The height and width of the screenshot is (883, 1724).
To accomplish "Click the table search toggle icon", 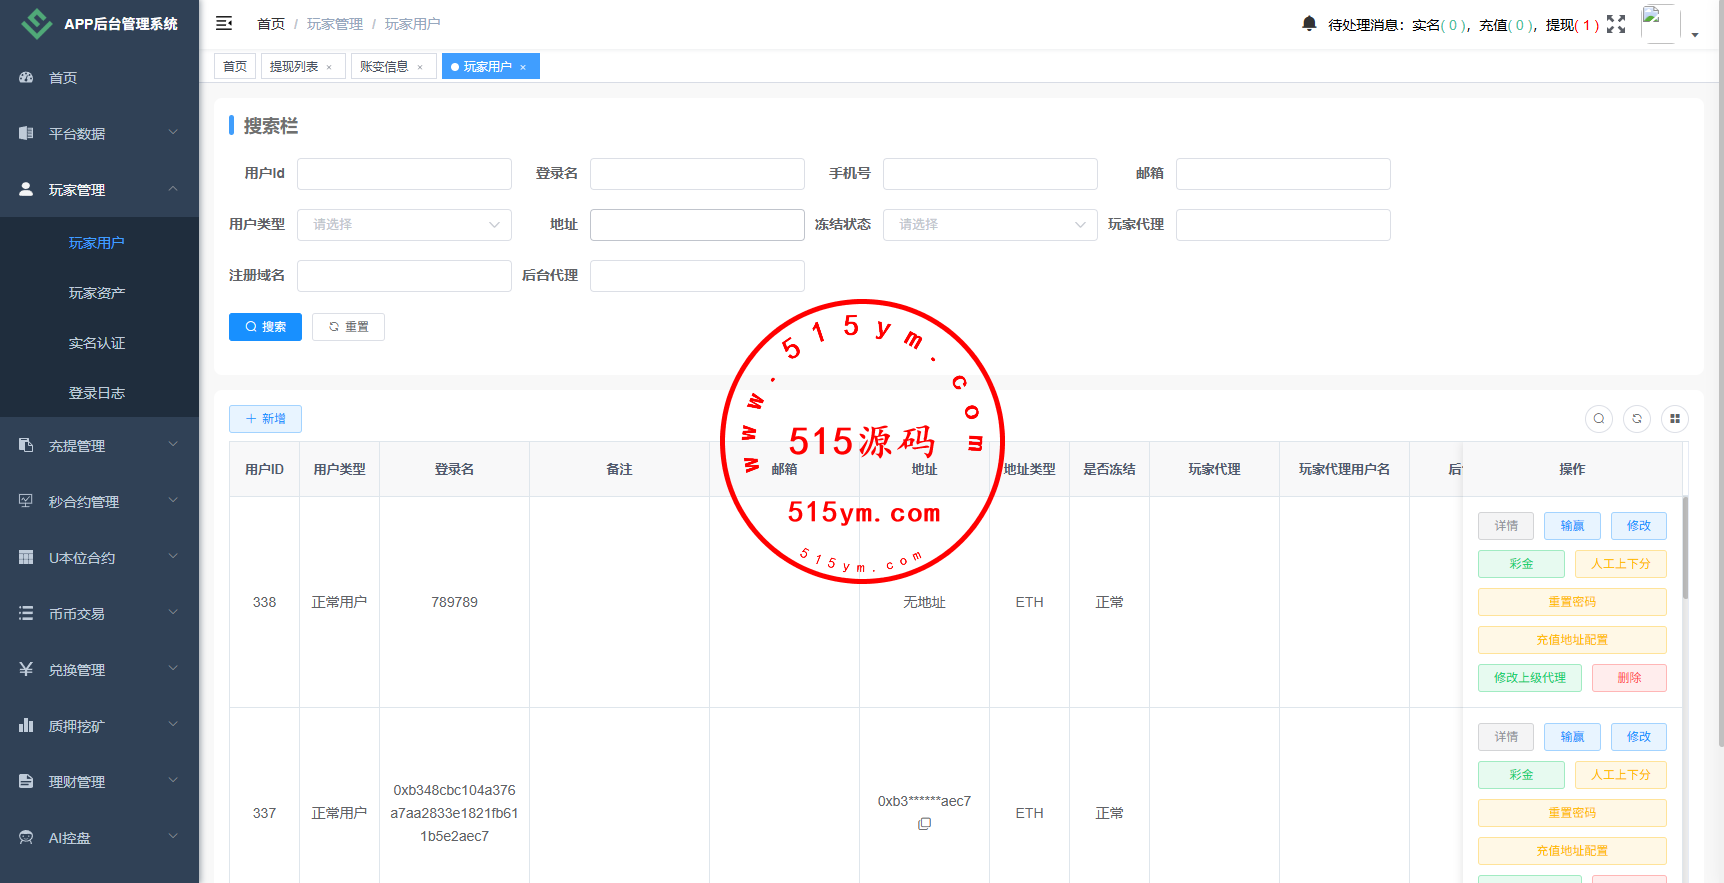I will tap(1599, 419).
